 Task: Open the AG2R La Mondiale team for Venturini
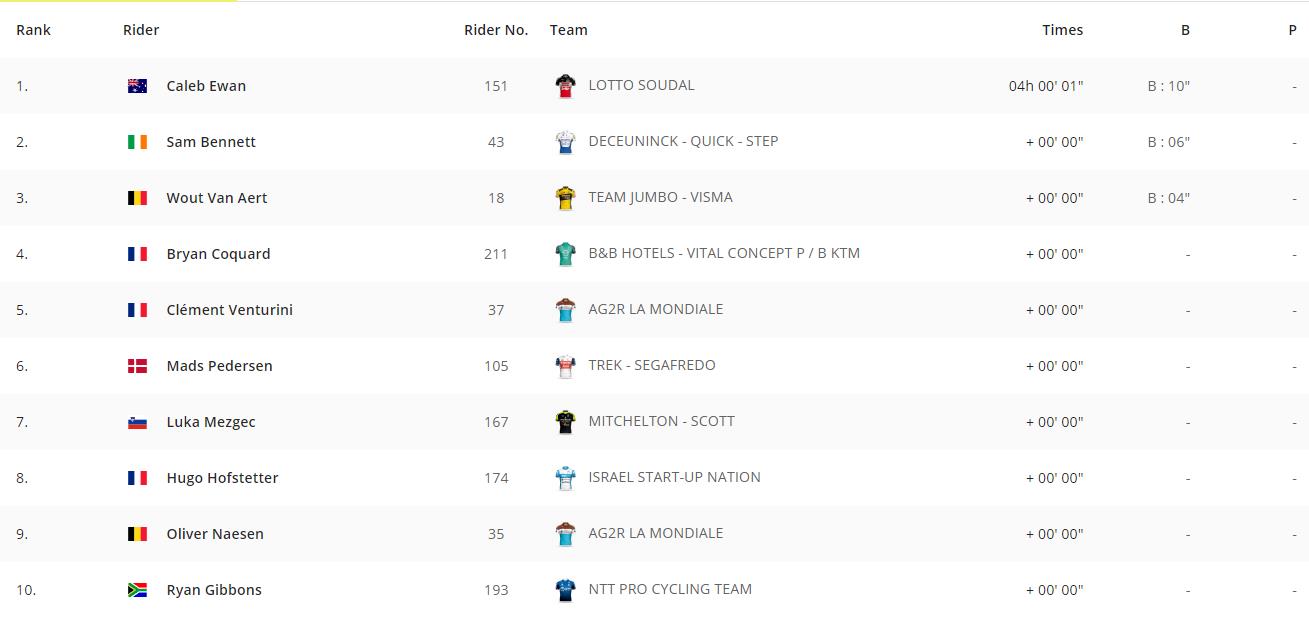tap(655, 309)
